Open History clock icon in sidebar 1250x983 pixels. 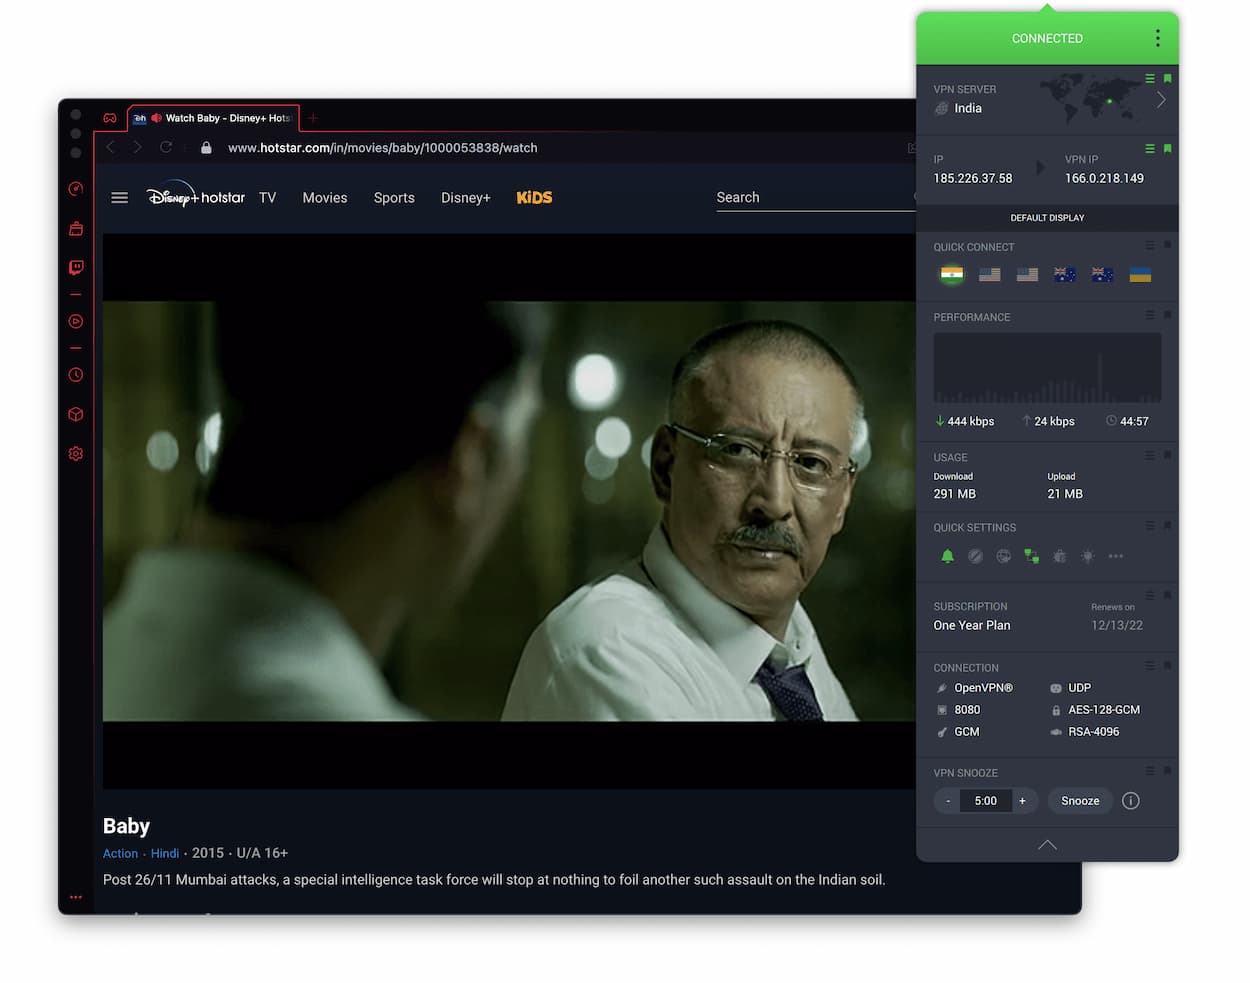coord(76,375)
